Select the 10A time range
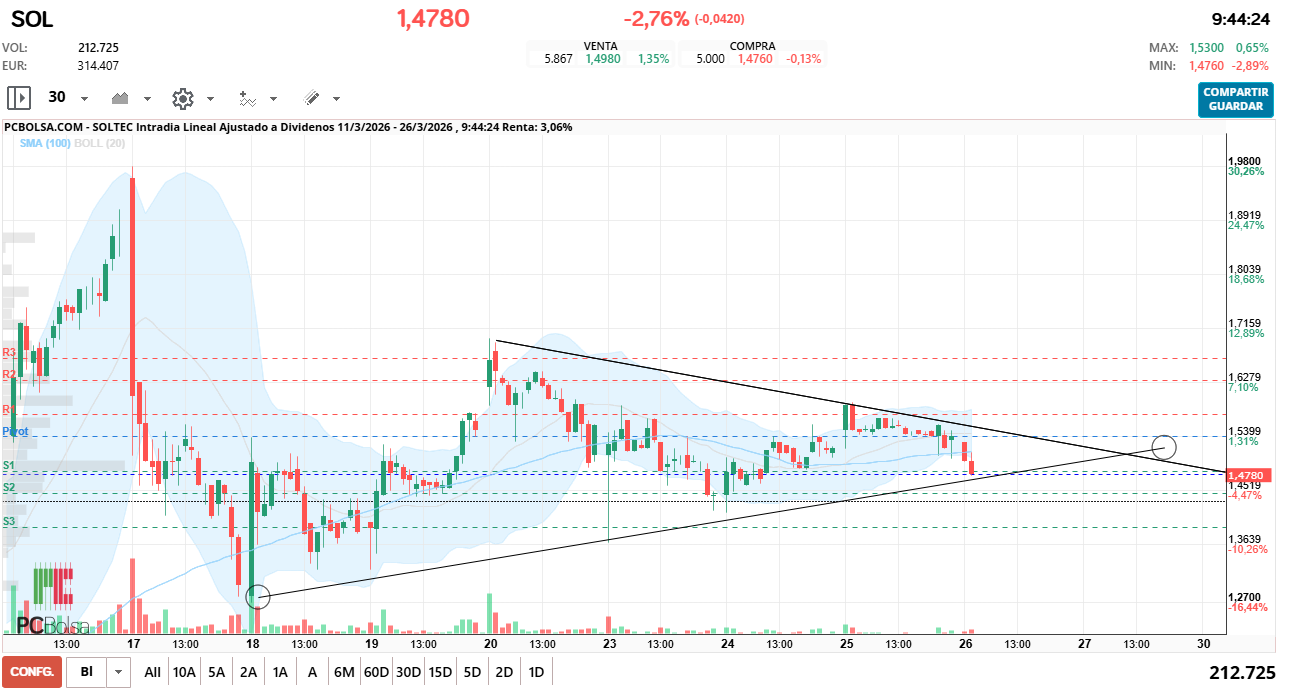The image size is (1289, 693). coord(184,673)
